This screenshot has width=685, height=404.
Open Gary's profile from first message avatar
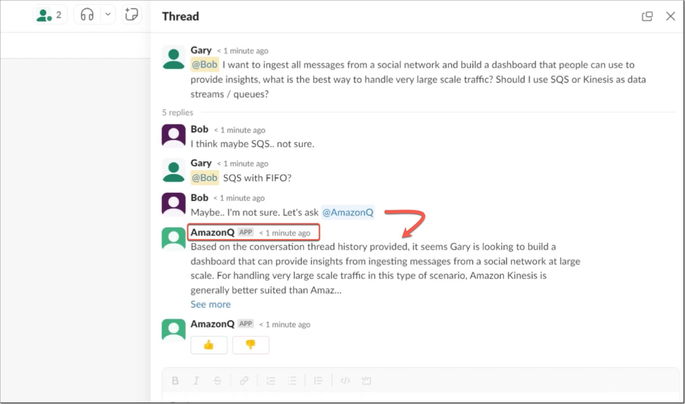173,58
